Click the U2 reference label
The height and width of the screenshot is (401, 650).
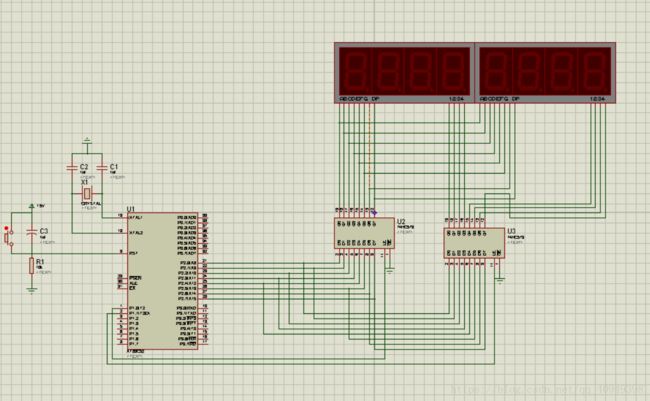pyautogui.click(x=401, y=222)
